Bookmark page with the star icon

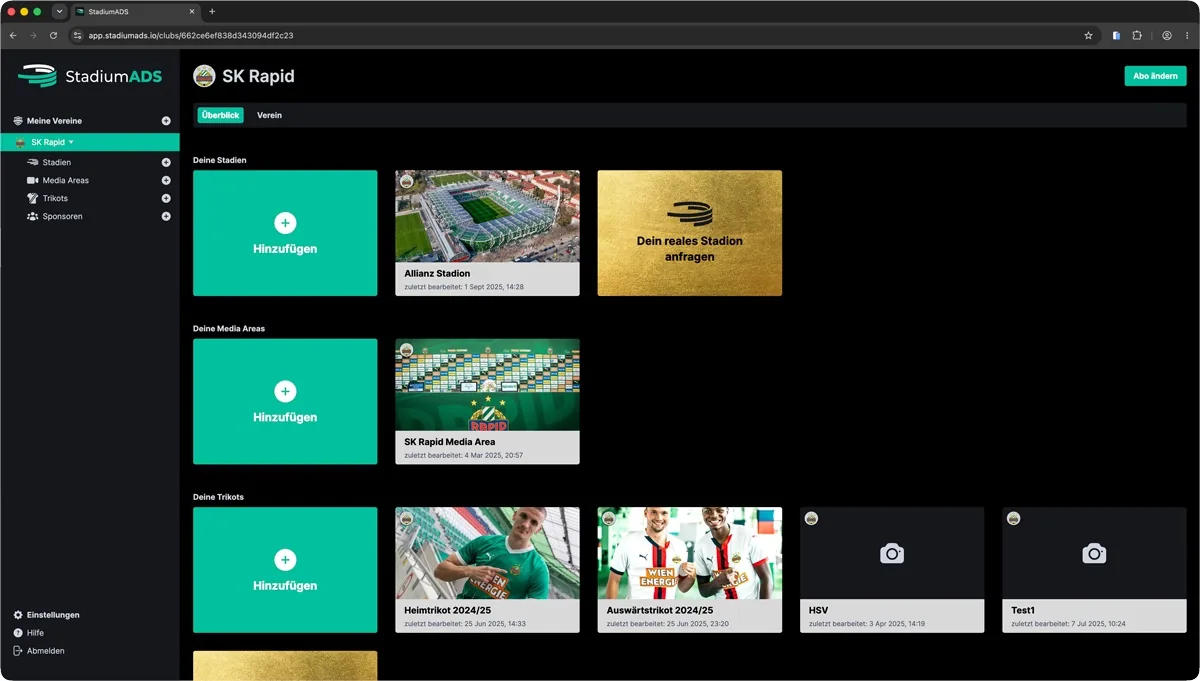pos(1088,35)
